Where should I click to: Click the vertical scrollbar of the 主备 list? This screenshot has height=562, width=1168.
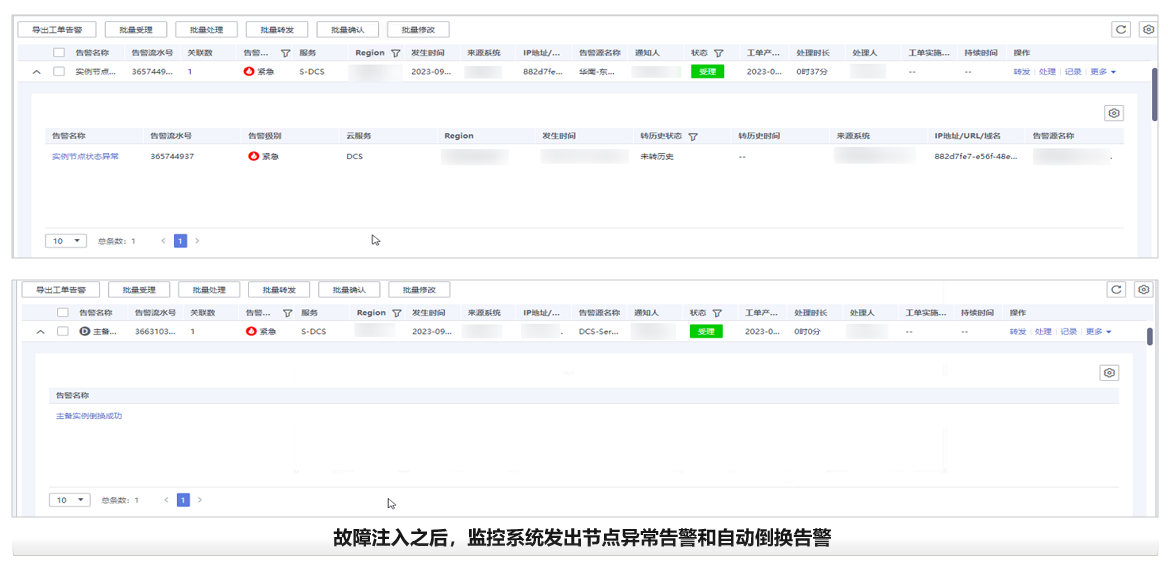coord(1149,335)
